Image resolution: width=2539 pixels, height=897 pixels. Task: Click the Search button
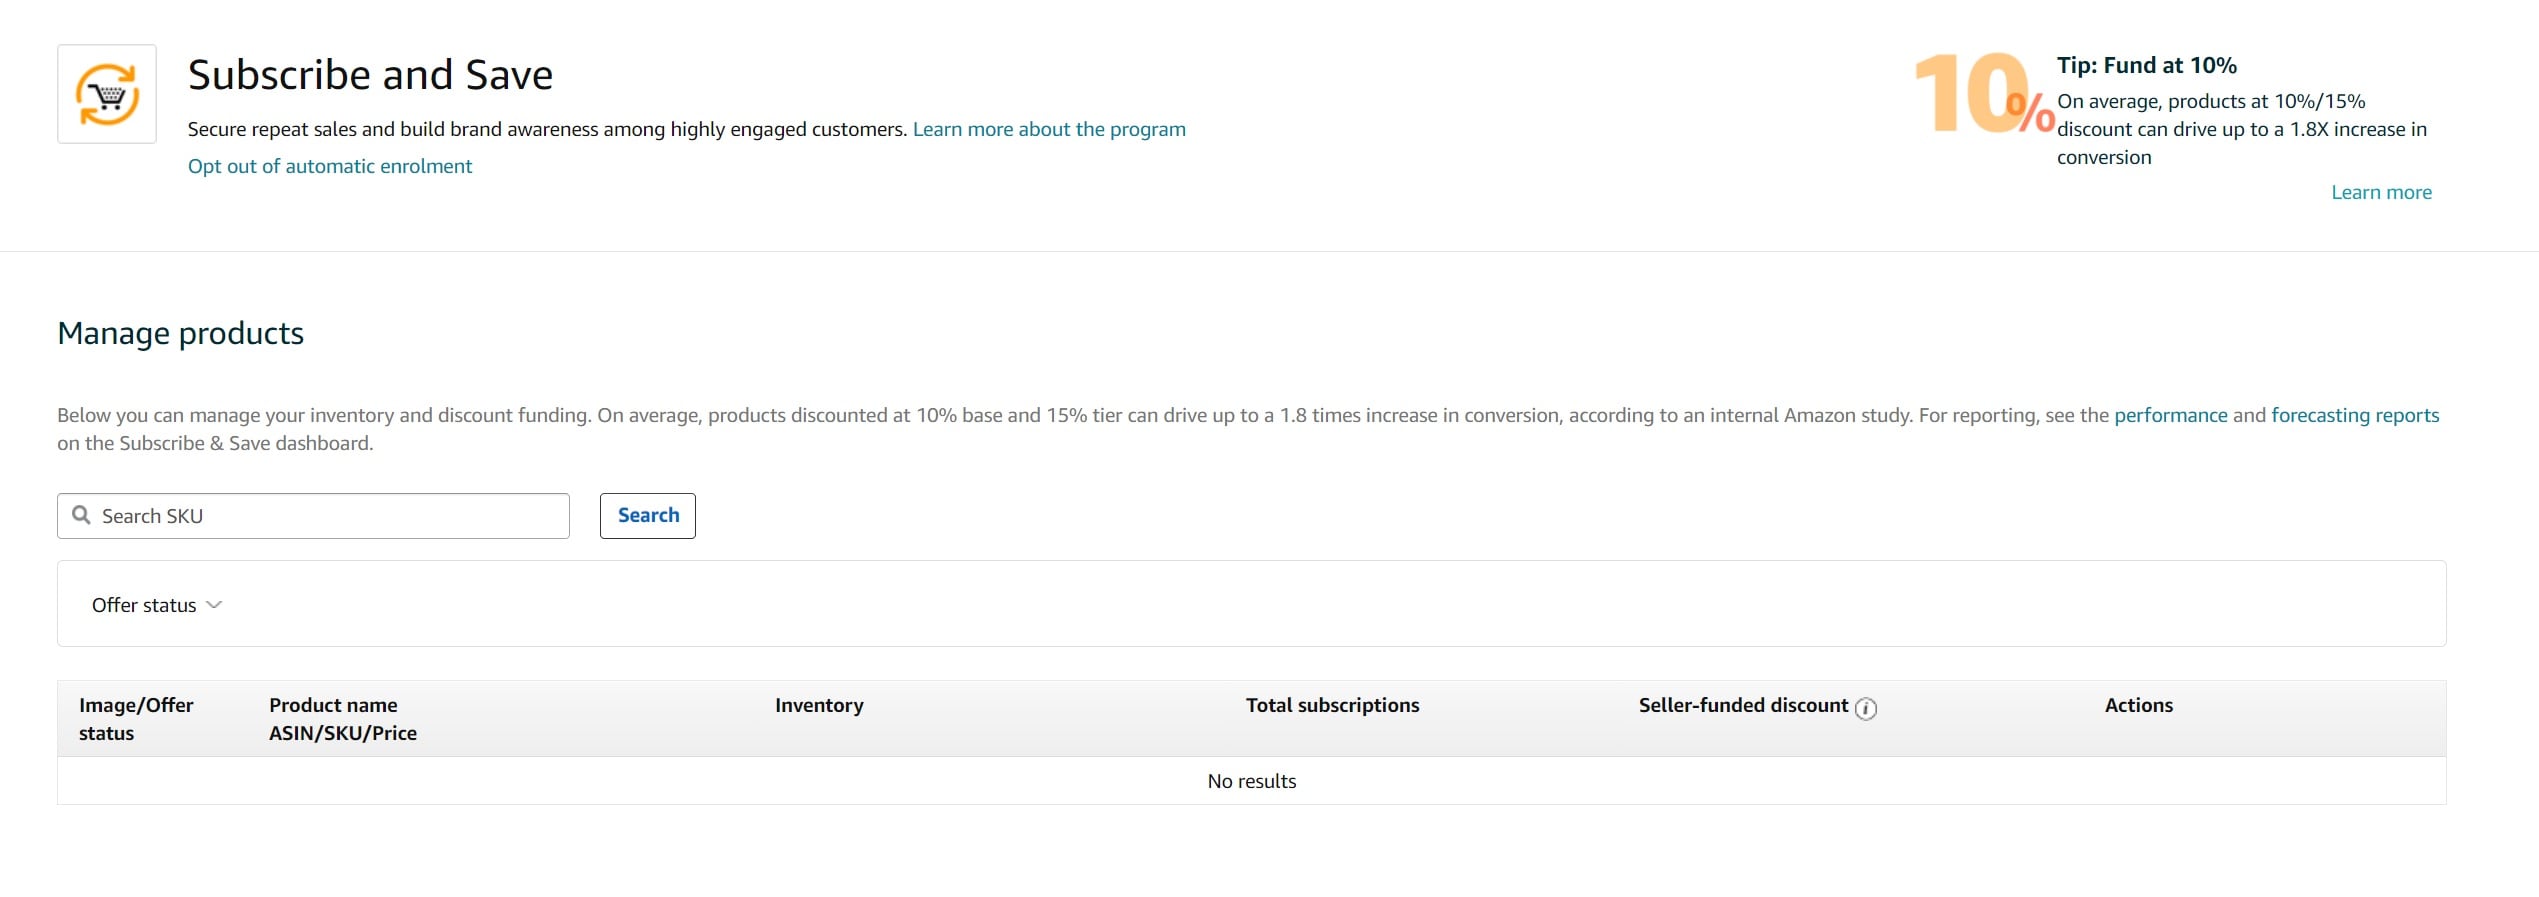[x=648, y=516]
